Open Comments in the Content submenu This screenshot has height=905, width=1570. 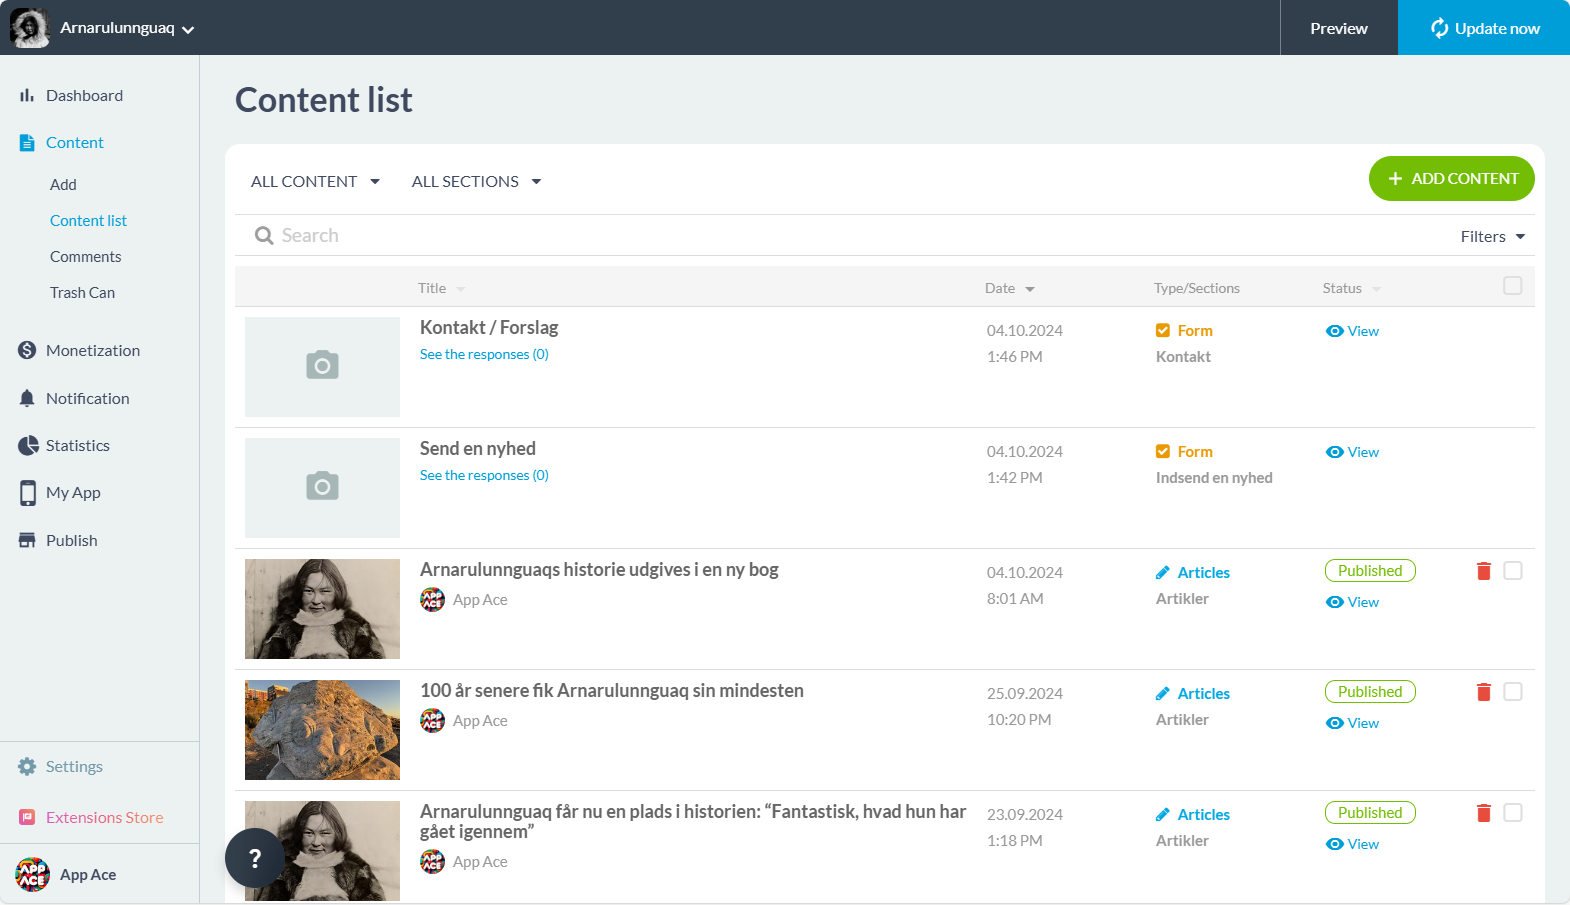(x=85, y=257)
